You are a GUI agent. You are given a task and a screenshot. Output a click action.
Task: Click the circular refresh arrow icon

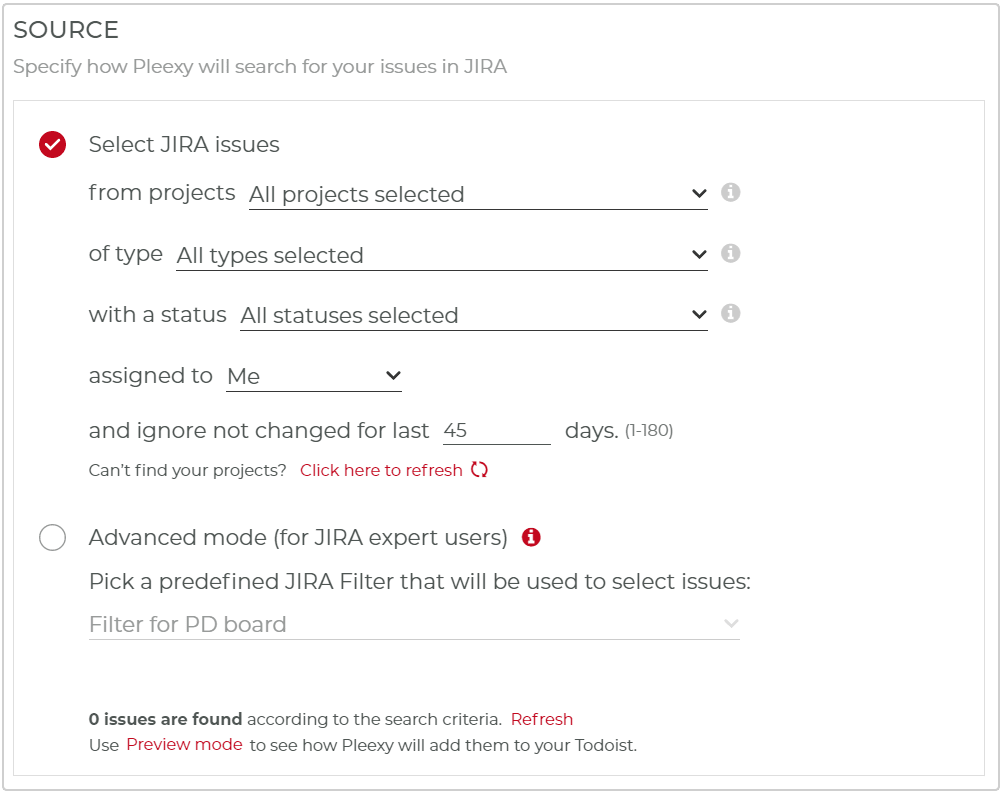click(x=480, y=469)
